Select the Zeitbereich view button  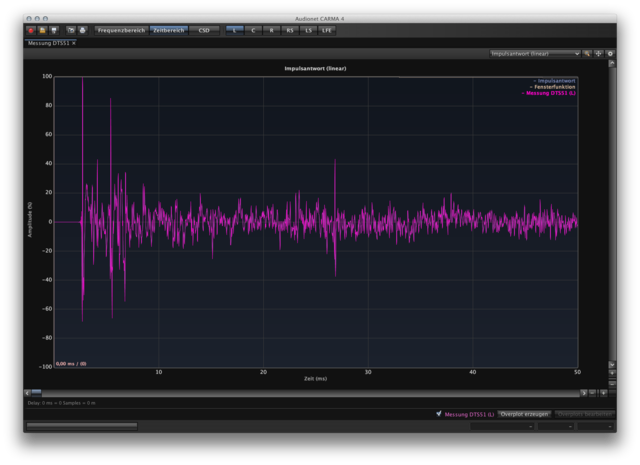pos(168,30)
